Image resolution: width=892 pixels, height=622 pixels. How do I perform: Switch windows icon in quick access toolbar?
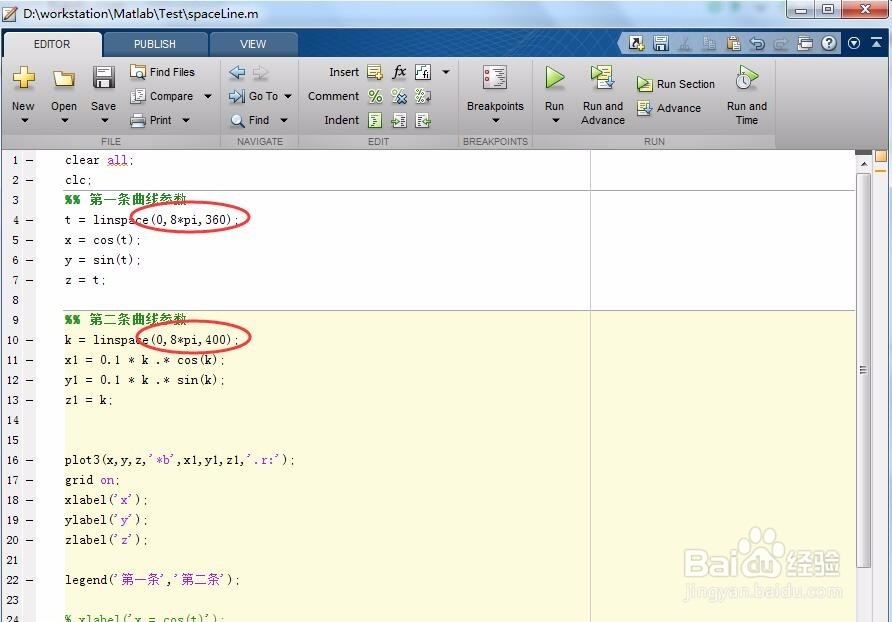point(804,43)
